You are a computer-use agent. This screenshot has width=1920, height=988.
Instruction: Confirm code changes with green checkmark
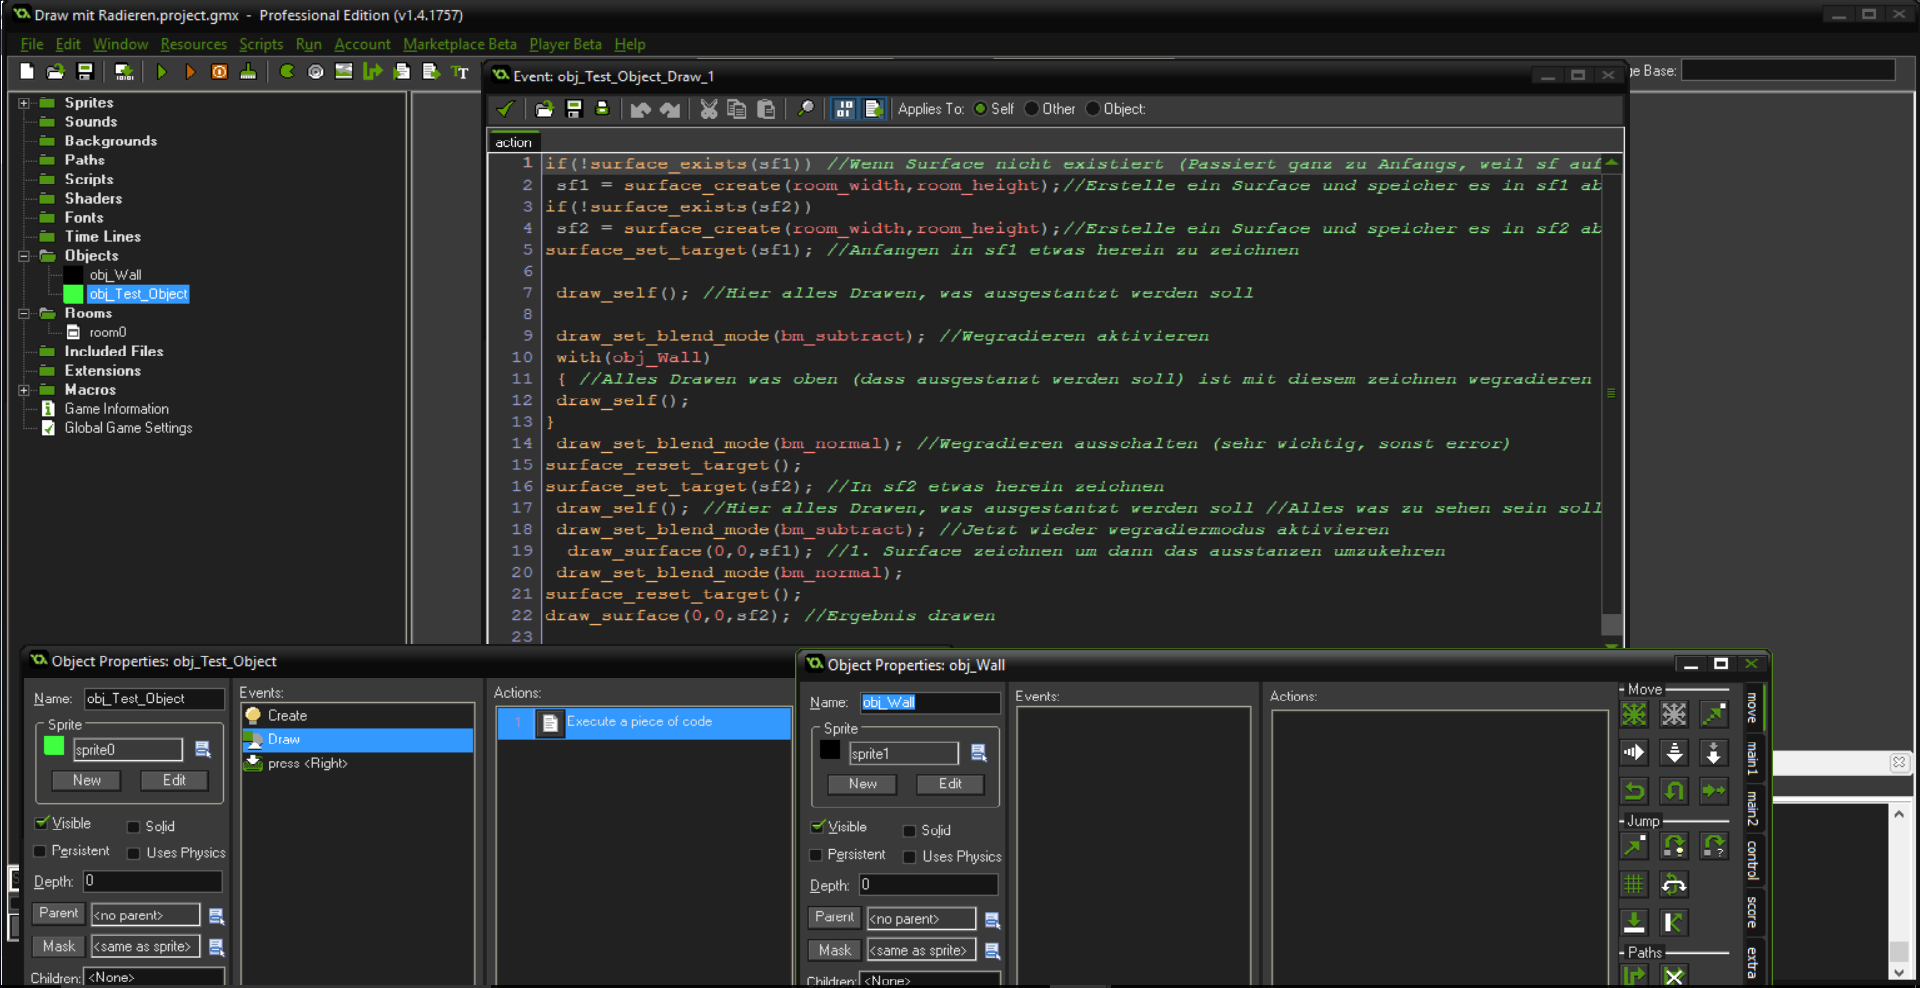click(x=506, y=109)
